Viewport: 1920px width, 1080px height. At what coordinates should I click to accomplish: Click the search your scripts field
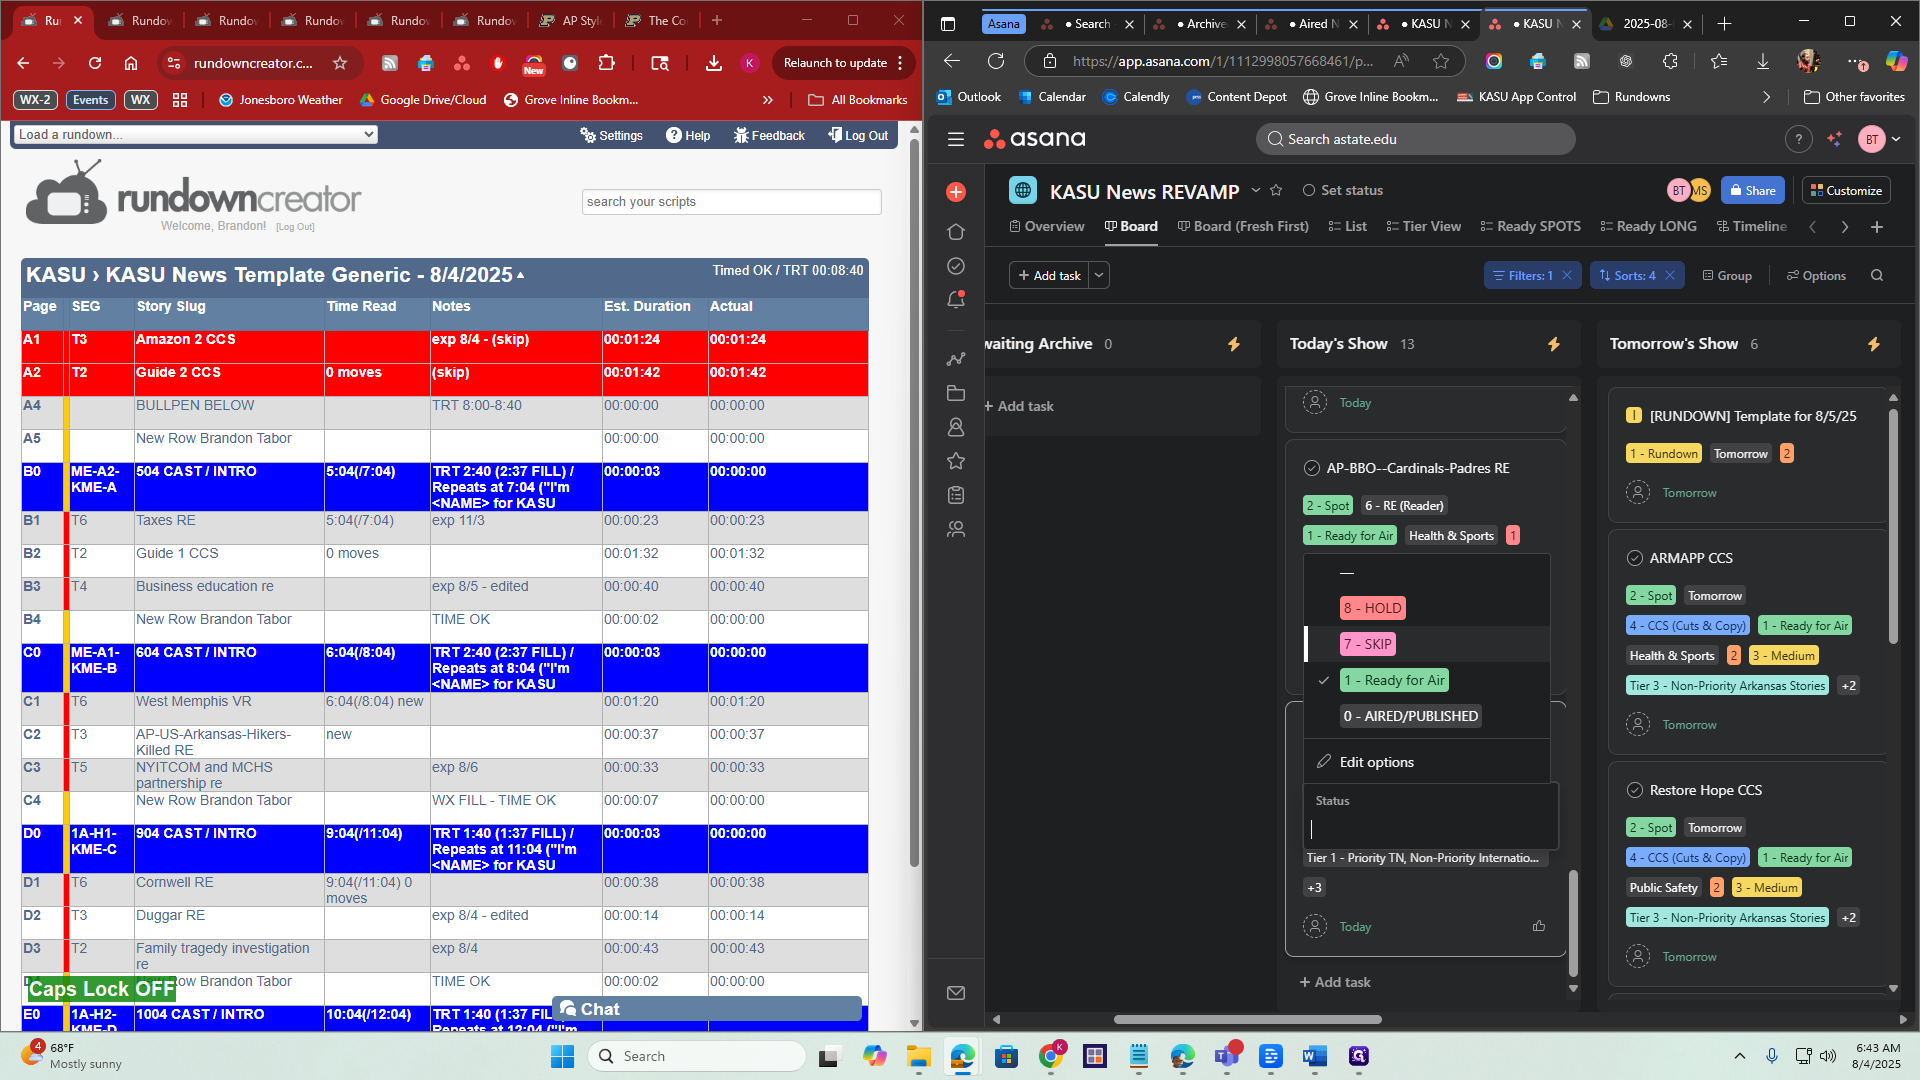pos(731,202)
